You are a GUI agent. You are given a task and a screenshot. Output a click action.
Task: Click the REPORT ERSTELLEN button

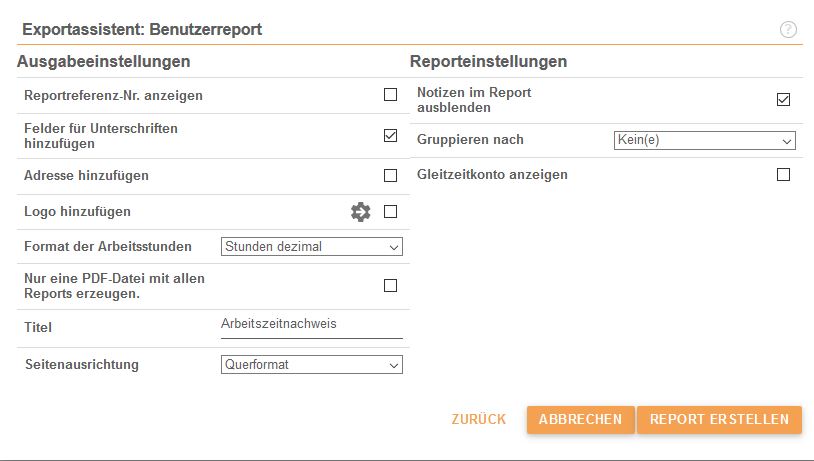(x=720, y=419)
